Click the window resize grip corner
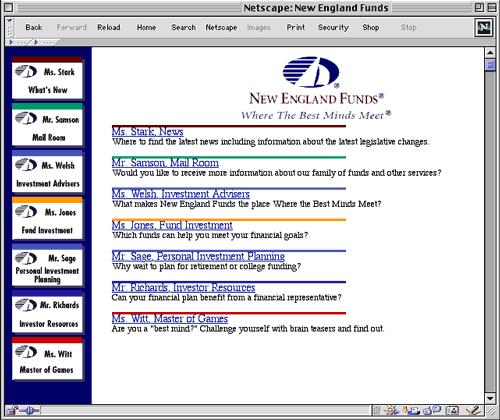Screen dimensions: 500x420 coord(491,410)
